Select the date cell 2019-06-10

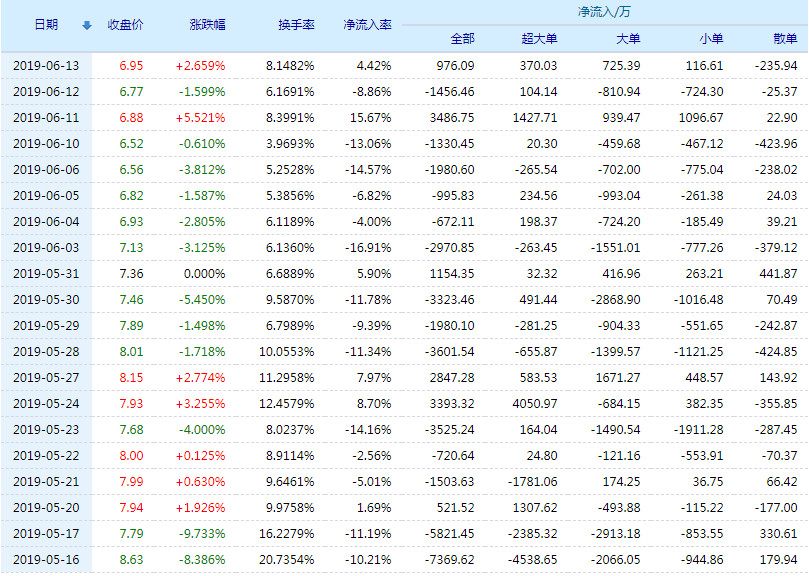click(46, 143)
